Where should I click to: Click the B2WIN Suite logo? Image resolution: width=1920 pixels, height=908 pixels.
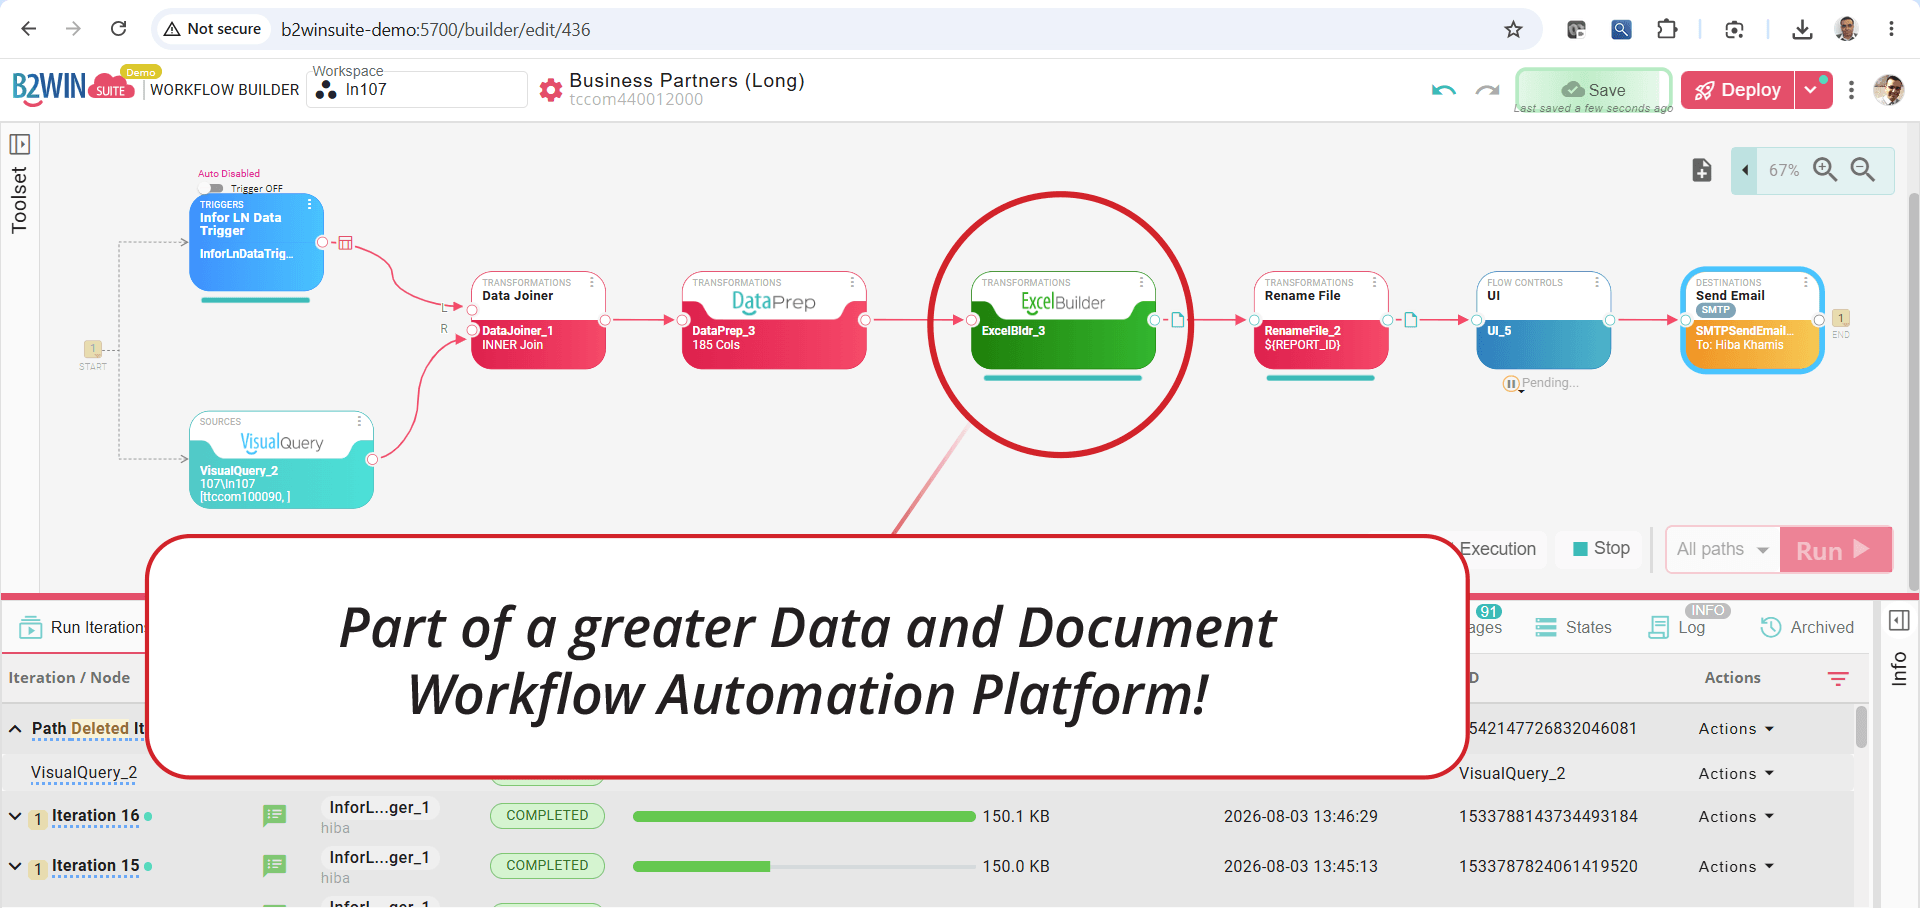[72, 89]
